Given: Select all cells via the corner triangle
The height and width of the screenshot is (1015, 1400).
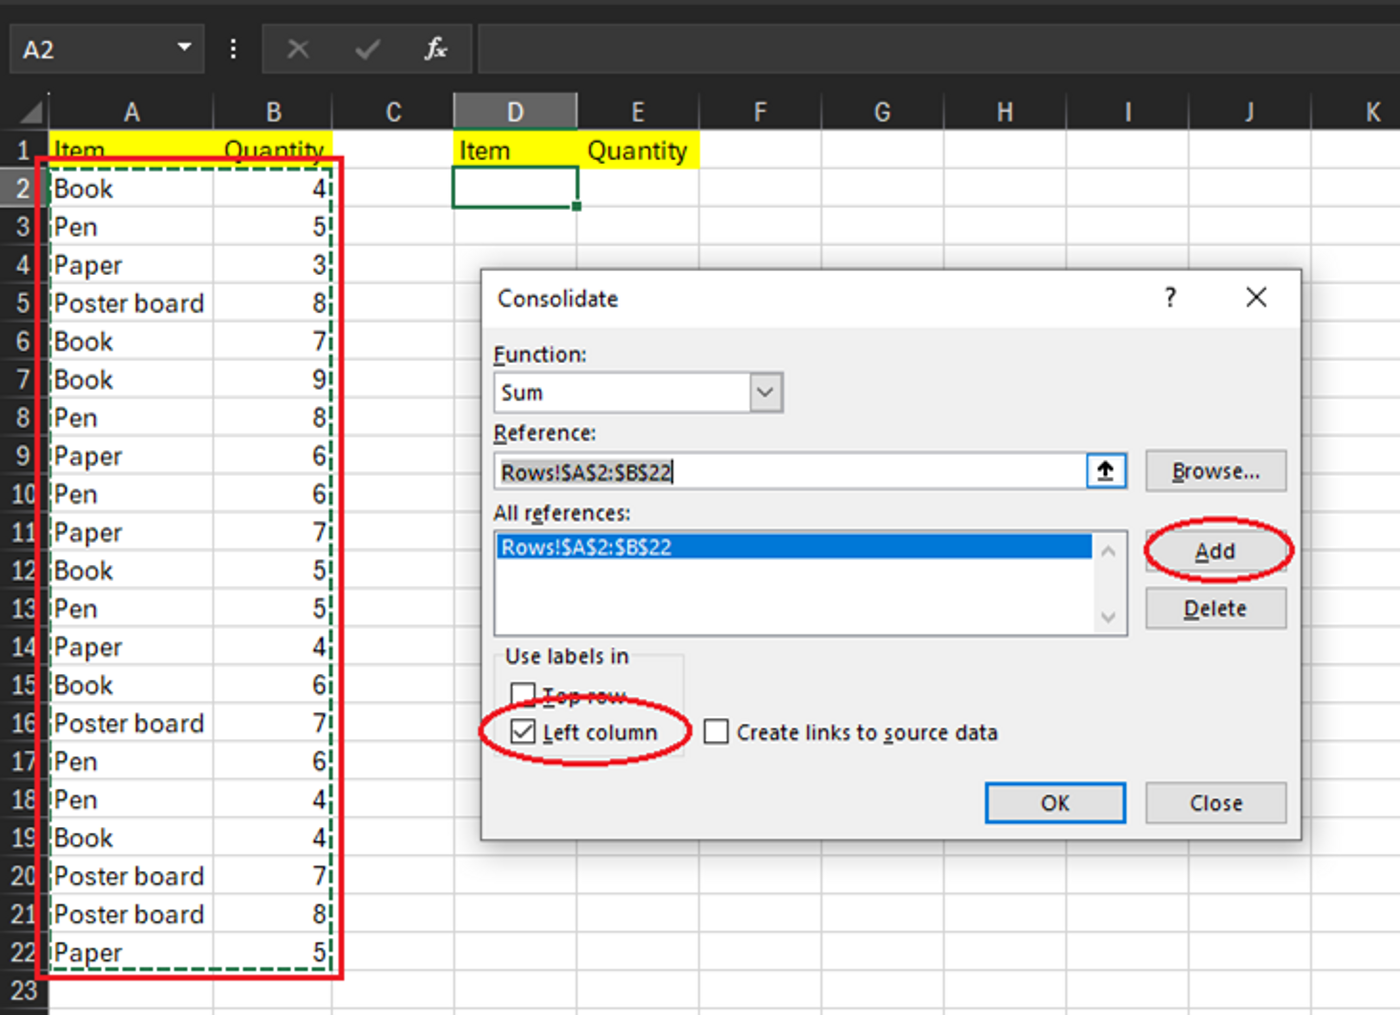Looking at the screenshot, I should pyautogui.click(x=30, y=111).
